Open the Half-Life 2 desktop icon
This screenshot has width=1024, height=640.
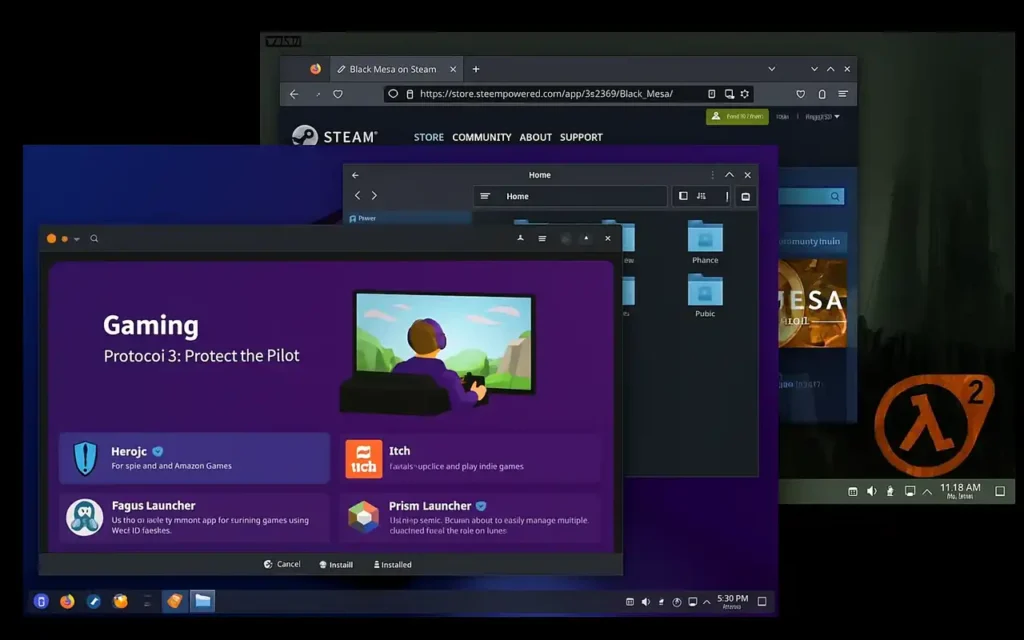934,418
